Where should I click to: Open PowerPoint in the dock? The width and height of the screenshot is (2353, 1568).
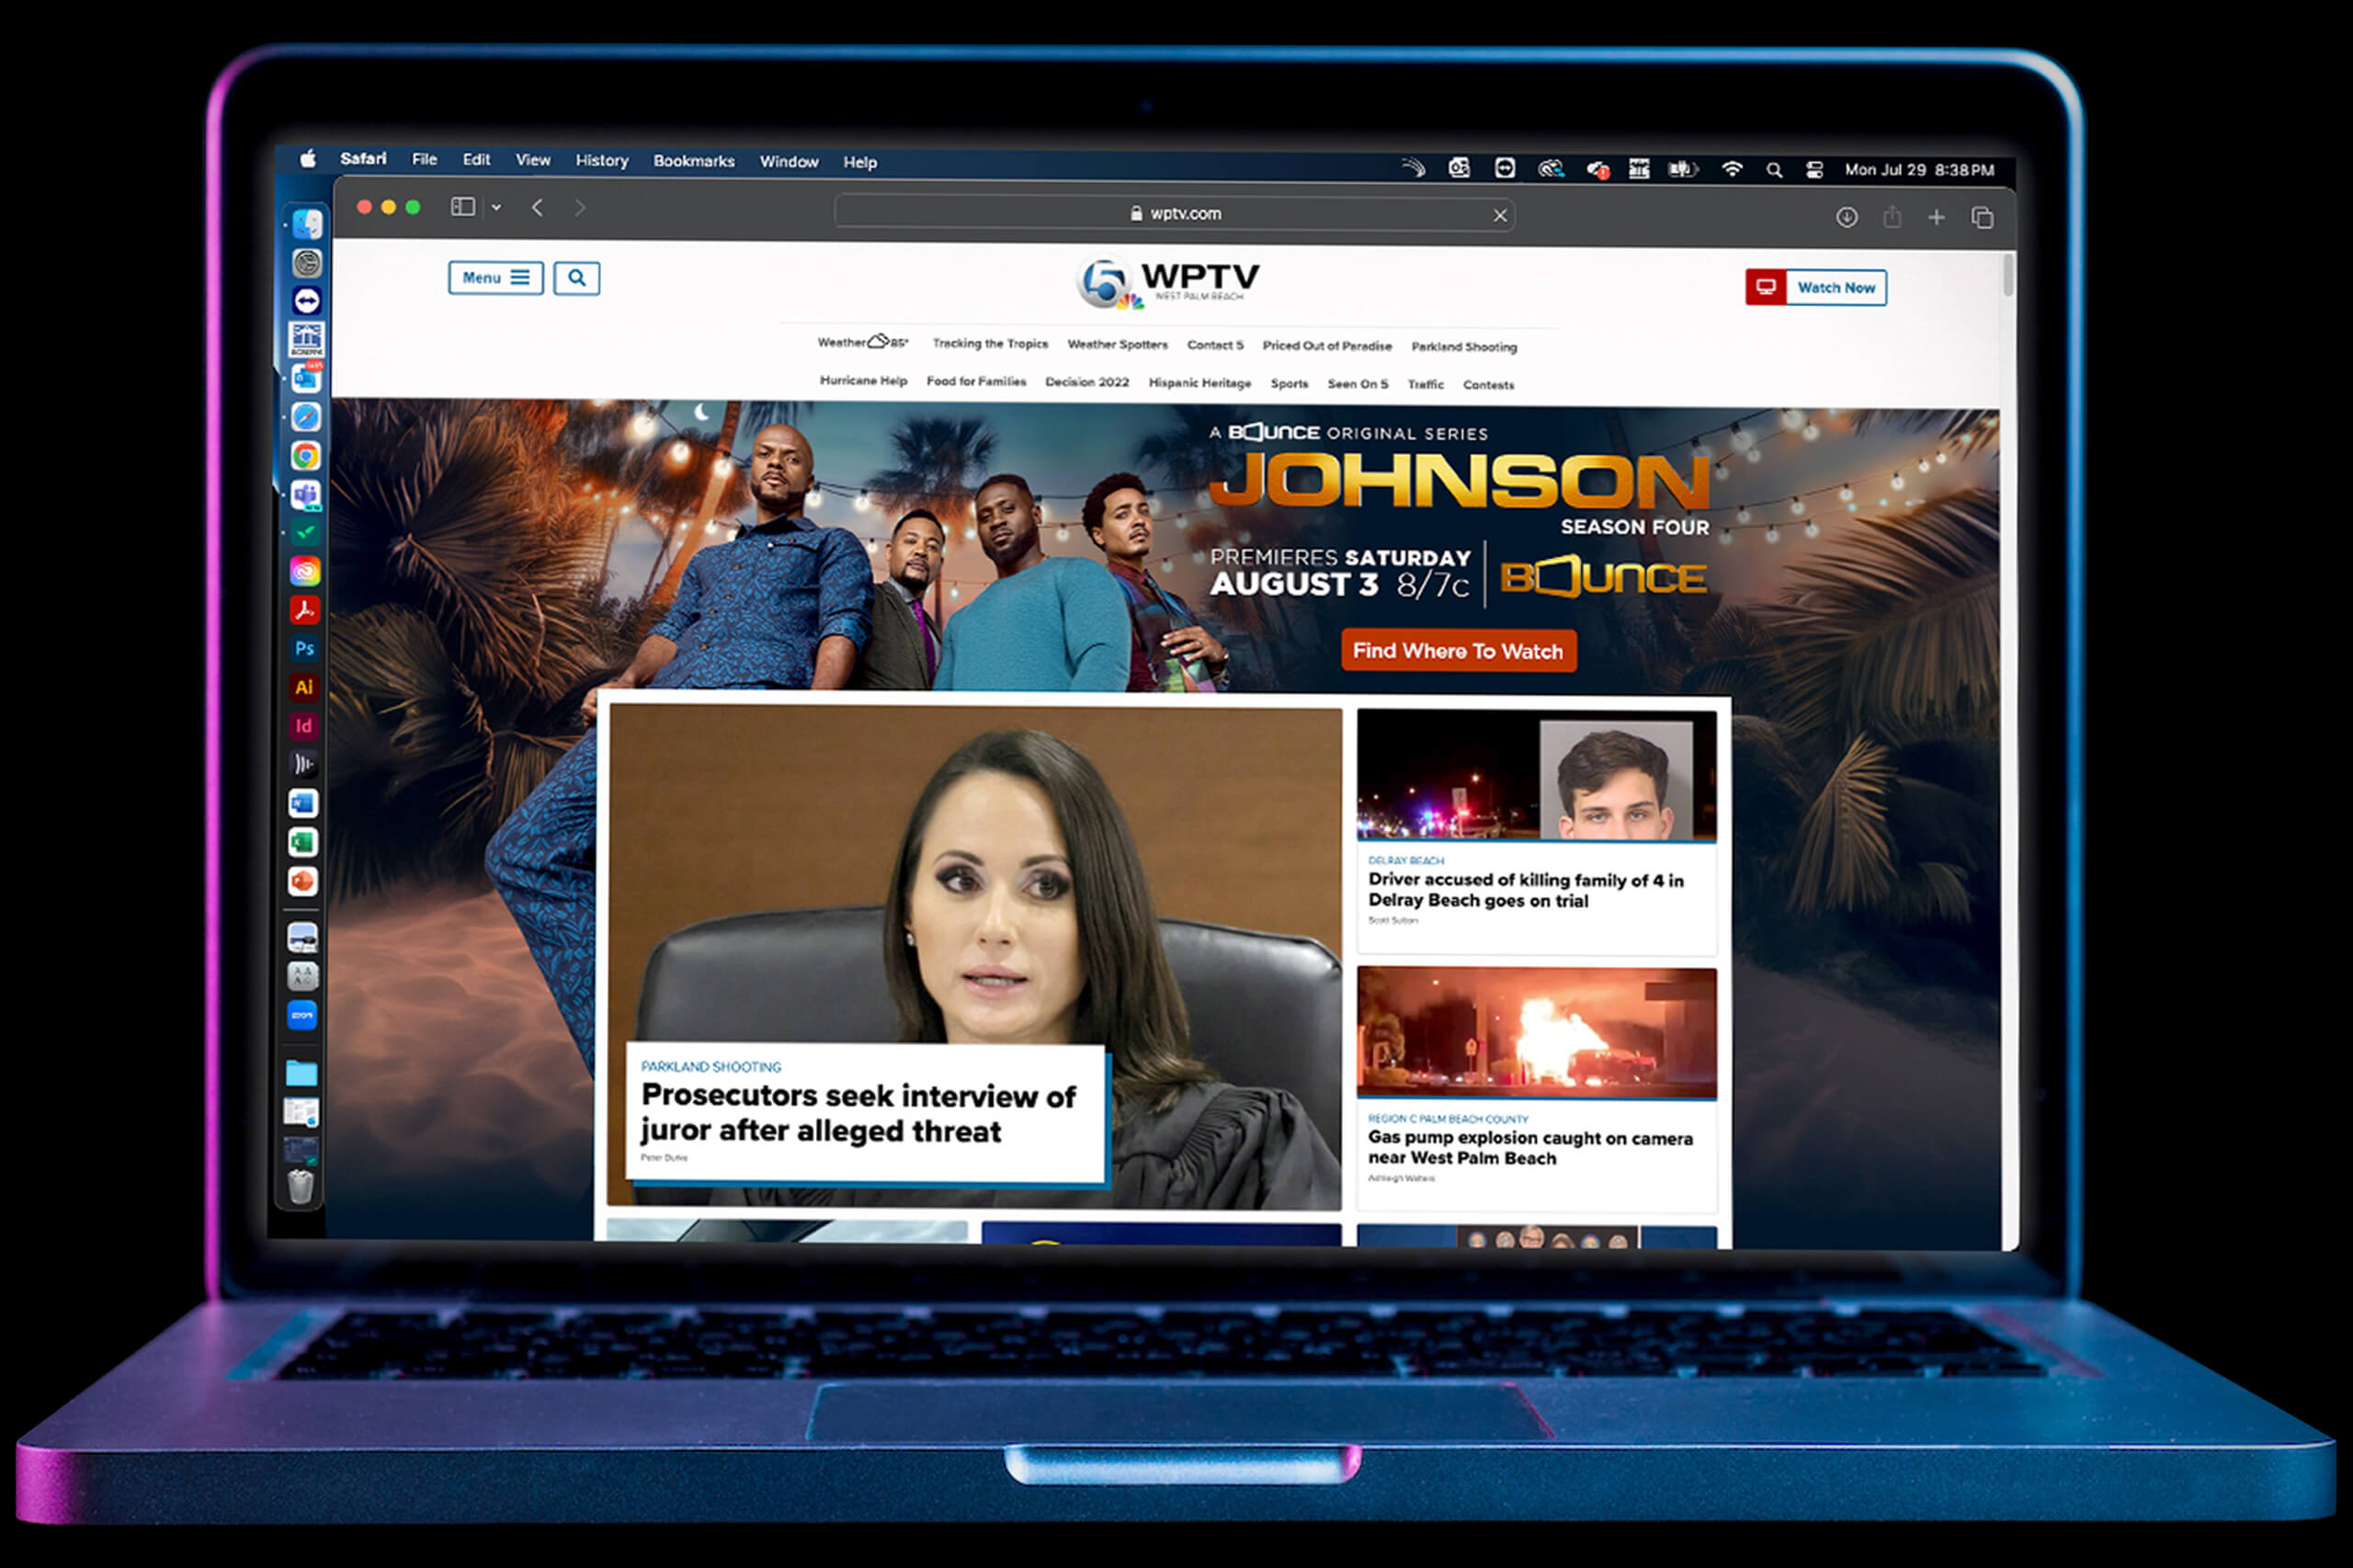tap(303, 881)
